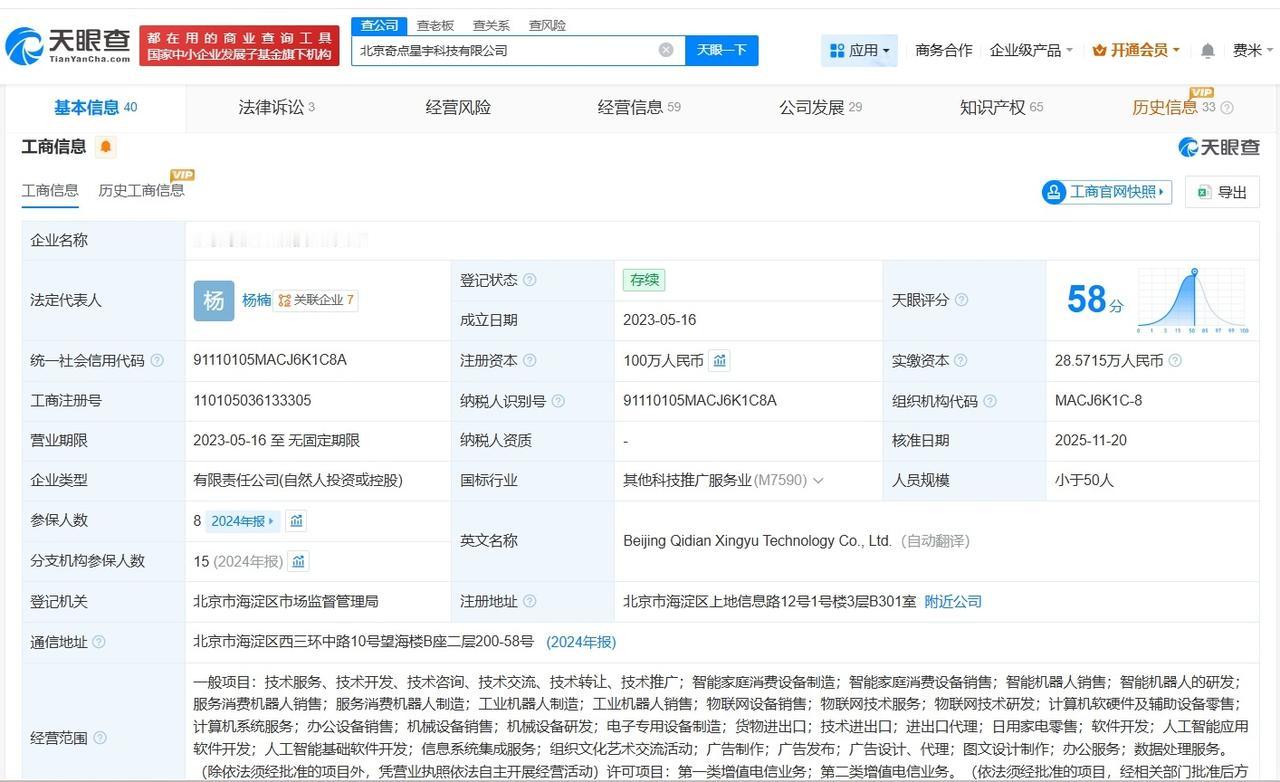The height and width of the screenshot is (782, 1280).
Task: Click the avatar tile with 杨
Action: pyautogui.click(x=214, y=300)
